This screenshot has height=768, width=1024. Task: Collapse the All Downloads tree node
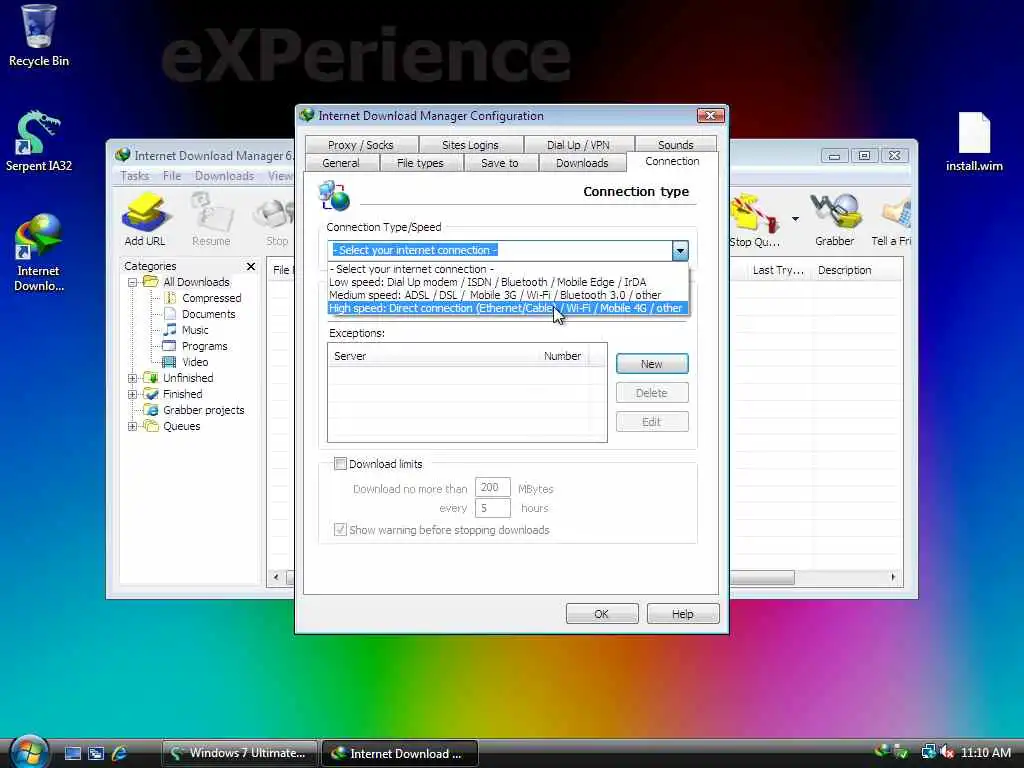[133, 282]
